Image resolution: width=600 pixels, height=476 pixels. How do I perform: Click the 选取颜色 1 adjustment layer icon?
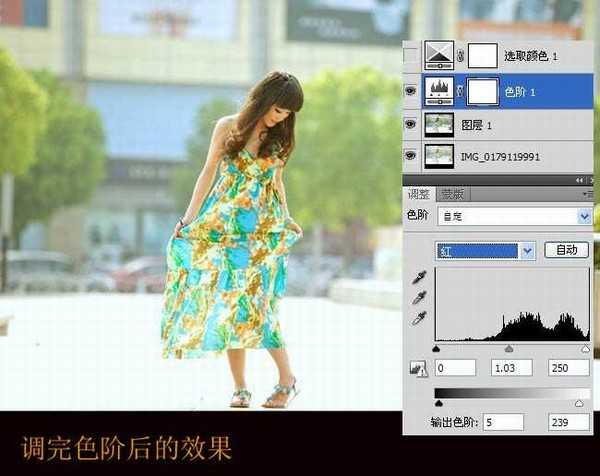point(439,56)
